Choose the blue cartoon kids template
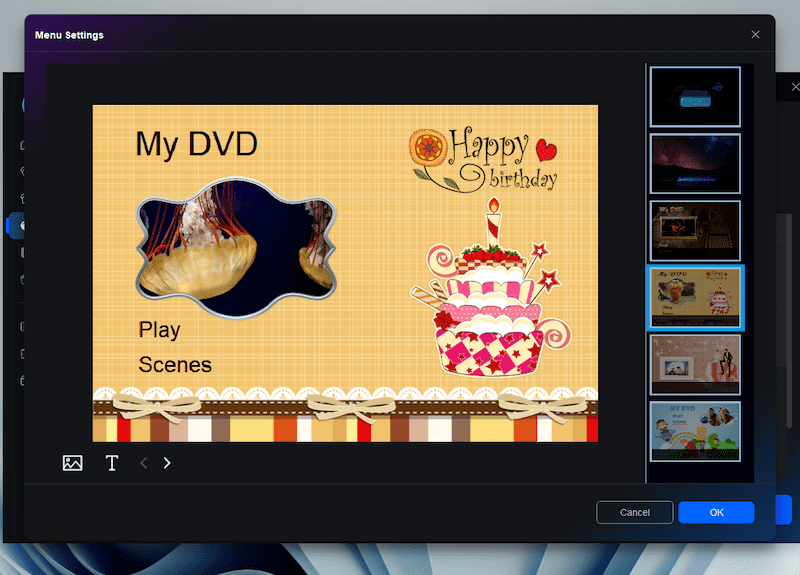This screenshot has width=800, height=575. (x=695, y=431)
